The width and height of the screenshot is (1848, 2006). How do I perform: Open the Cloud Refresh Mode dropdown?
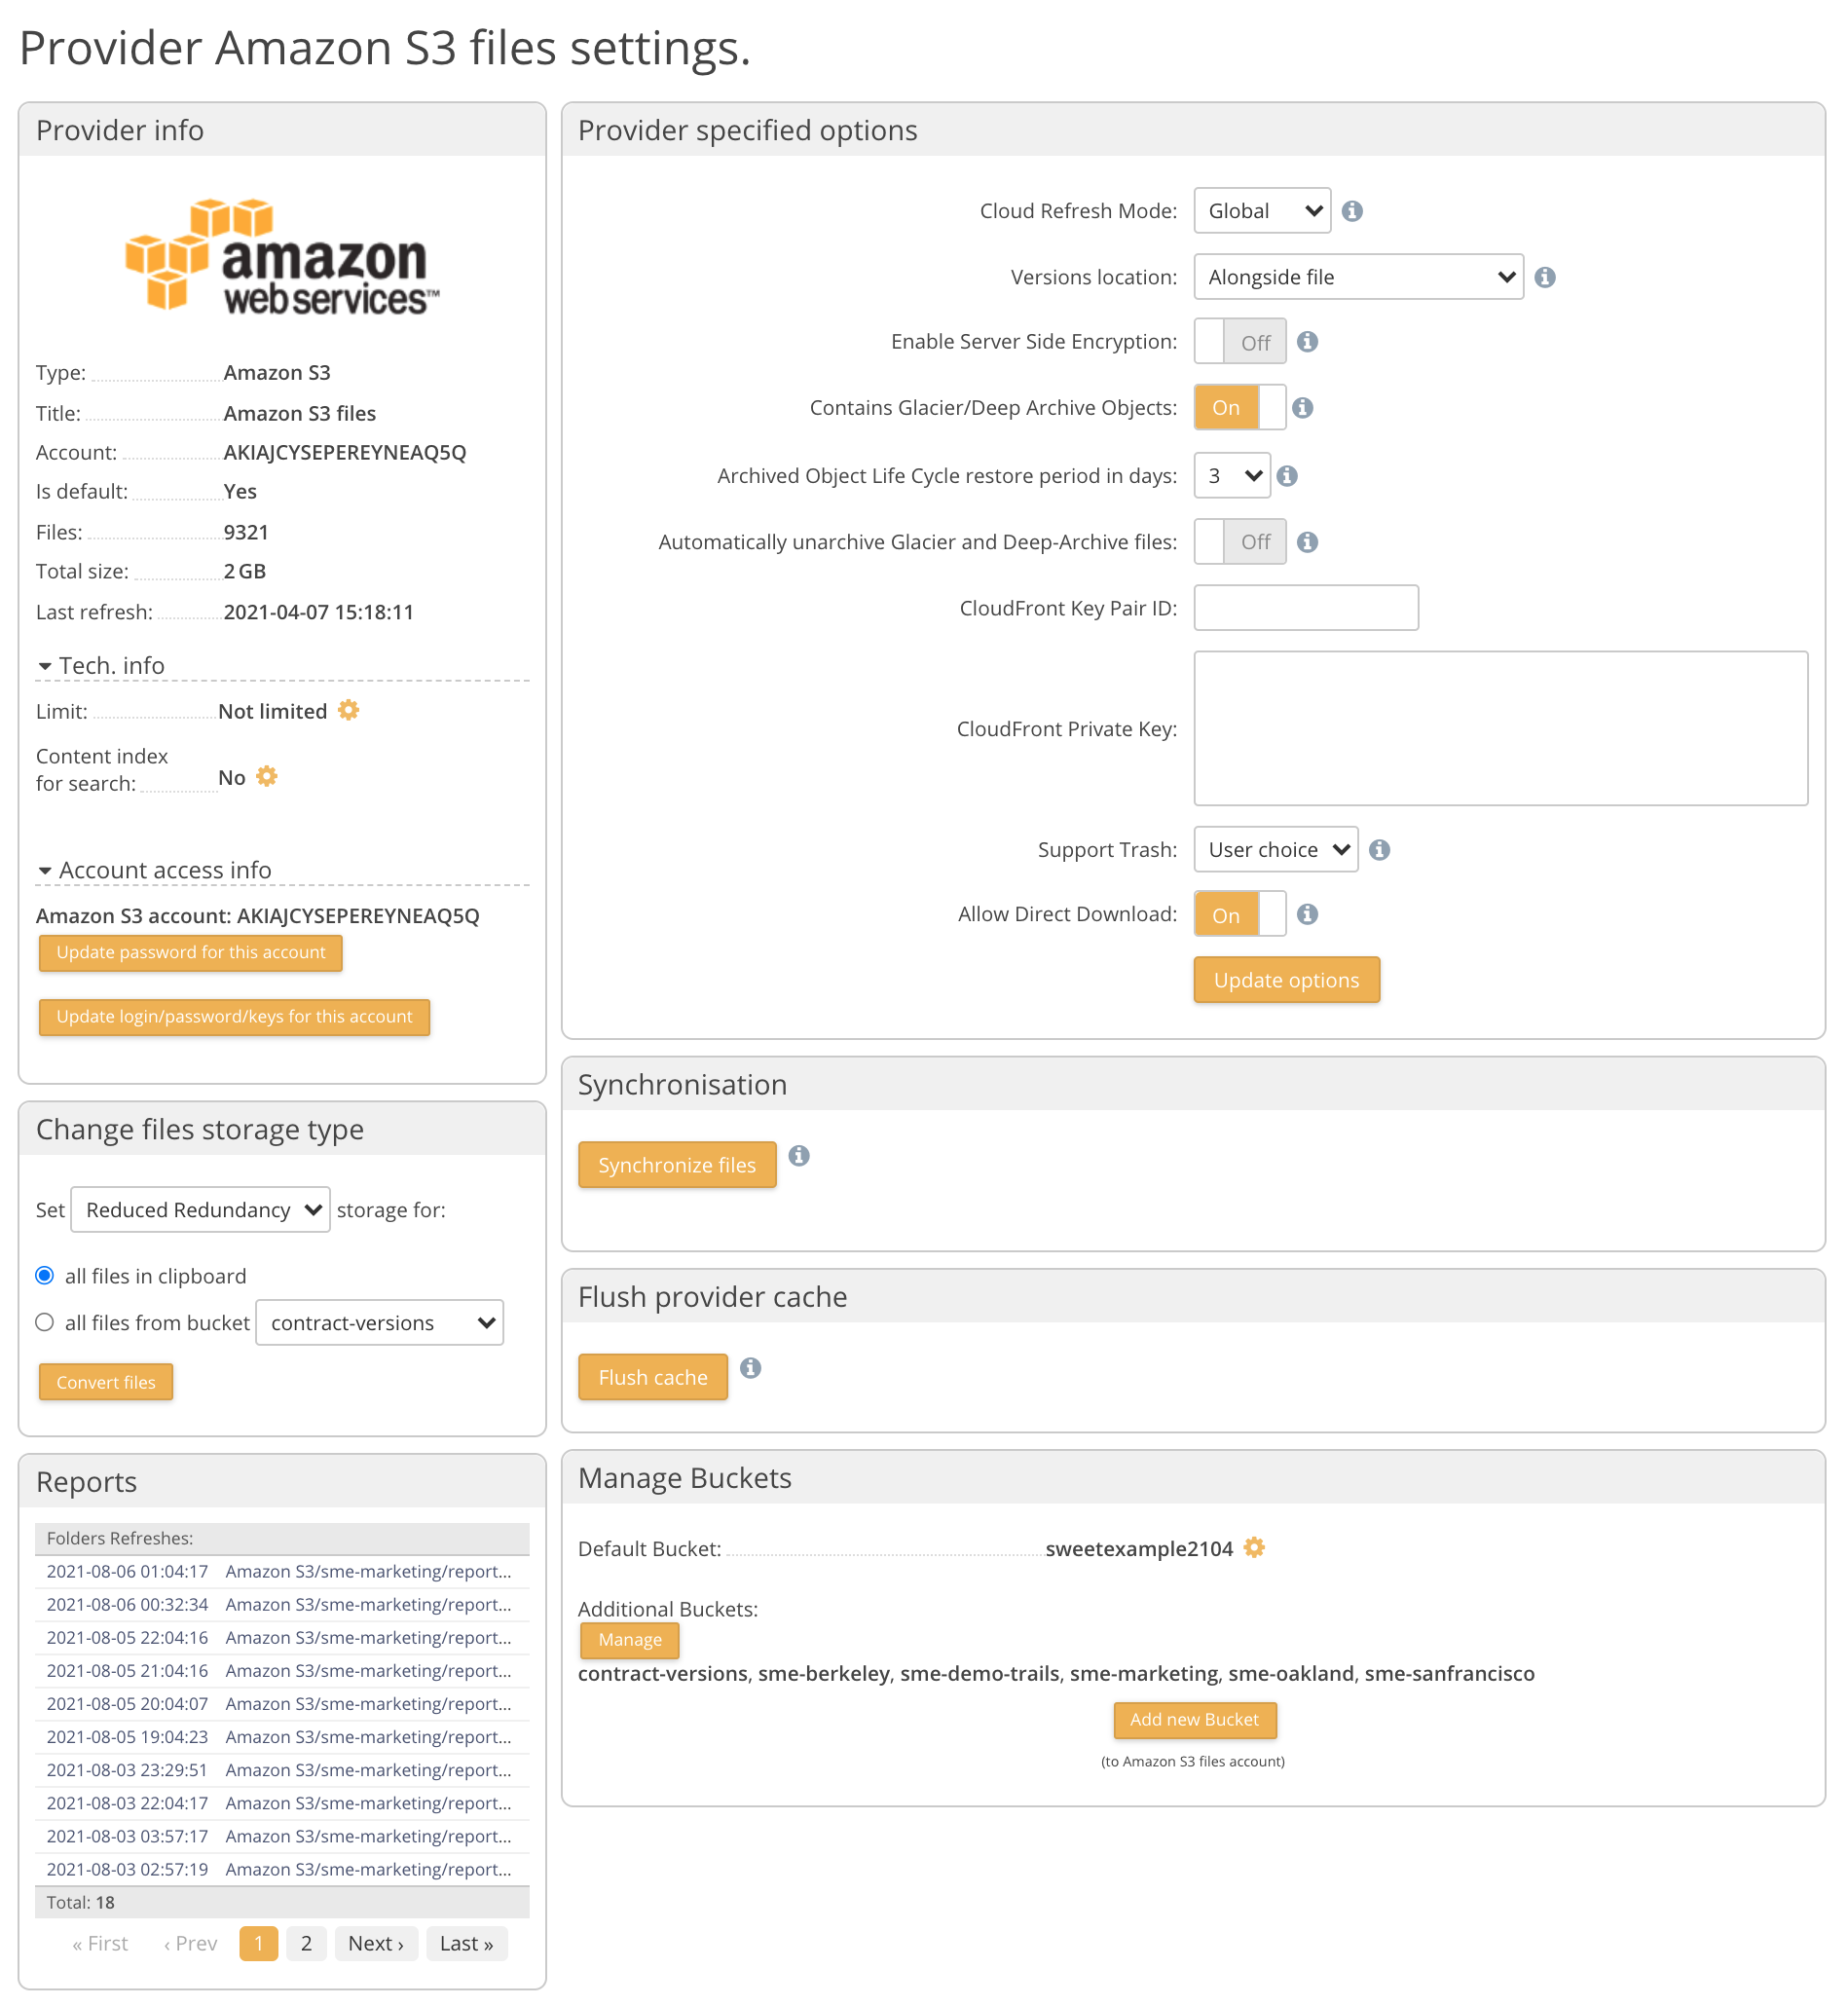click(x=1261, y=211)
